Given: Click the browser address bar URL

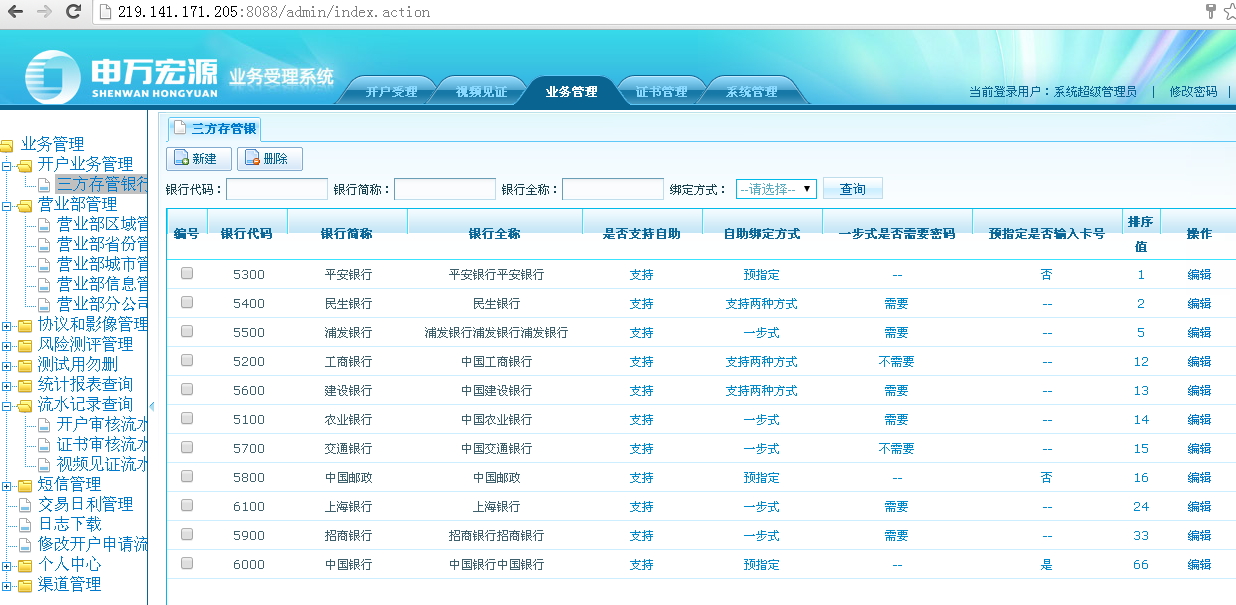Looking at the screenshot, I should (274, 12).
